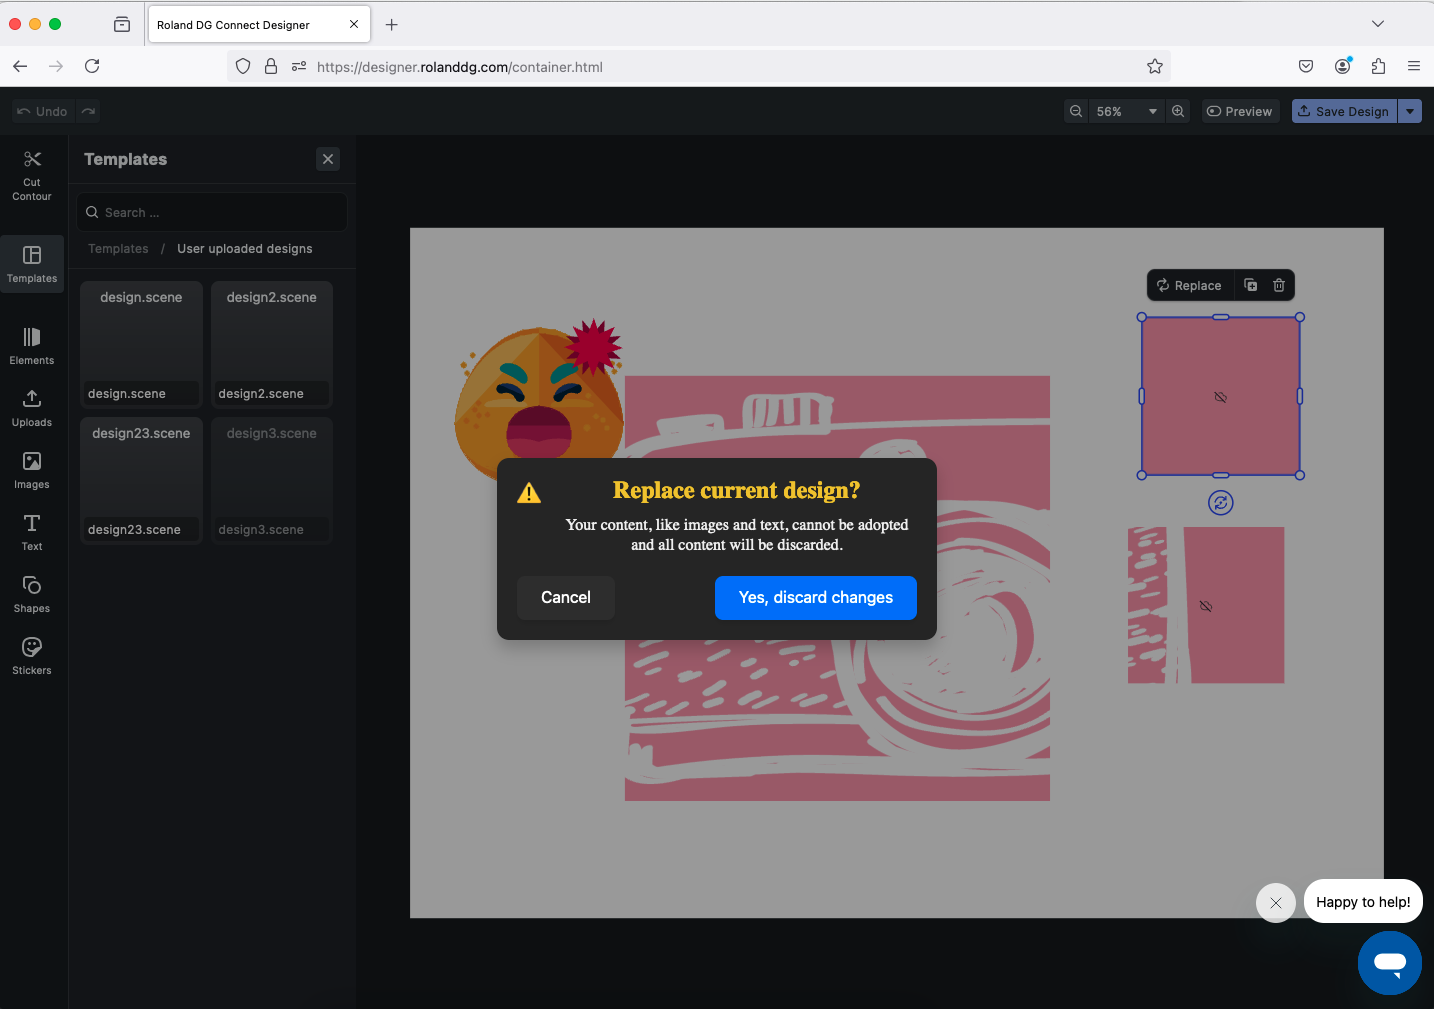Click the top-right corner handle of the selected square
This screenshot has height=1009, width=1434.
click(x=1300, y=317)
